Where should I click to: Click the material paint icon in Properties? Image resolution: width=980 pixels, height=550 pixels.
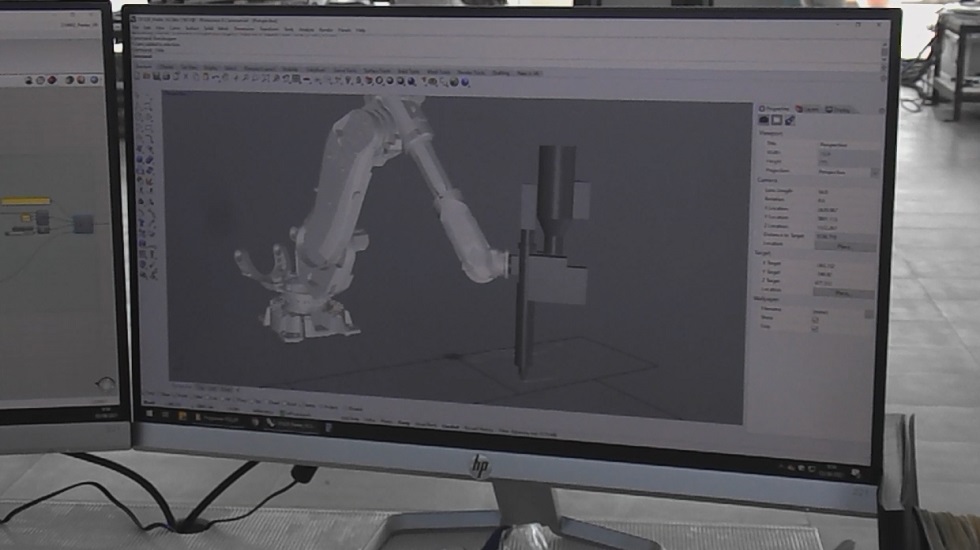(789, 121)
